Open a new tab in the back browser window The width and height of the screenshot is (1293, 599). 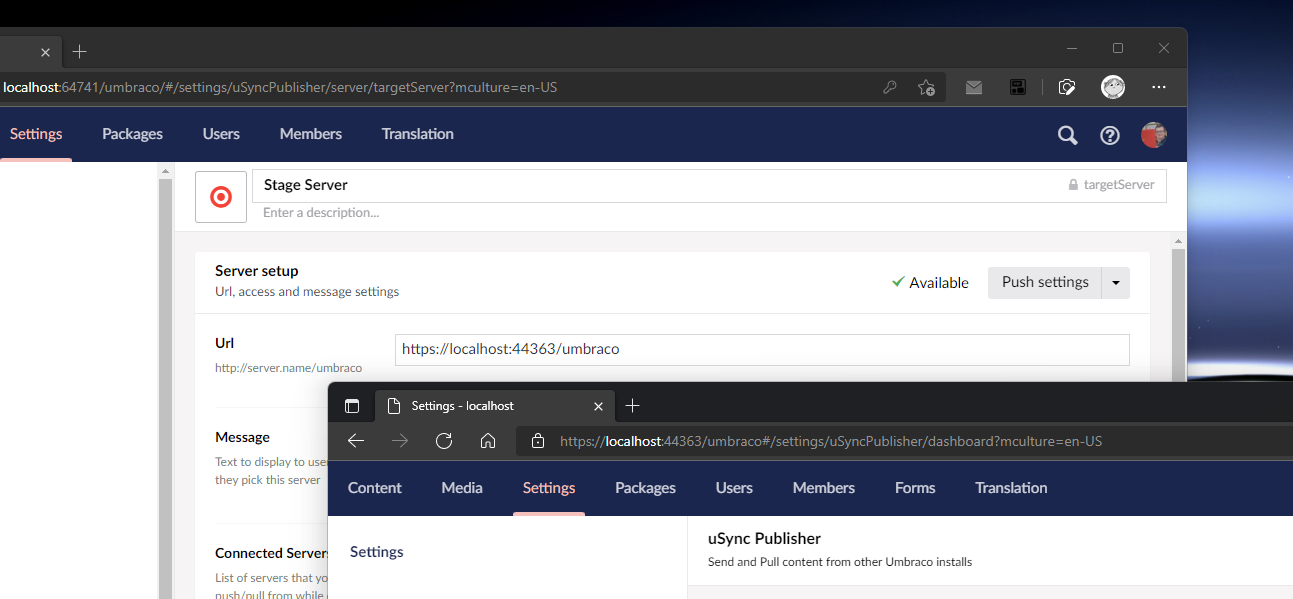pos(80,52)
